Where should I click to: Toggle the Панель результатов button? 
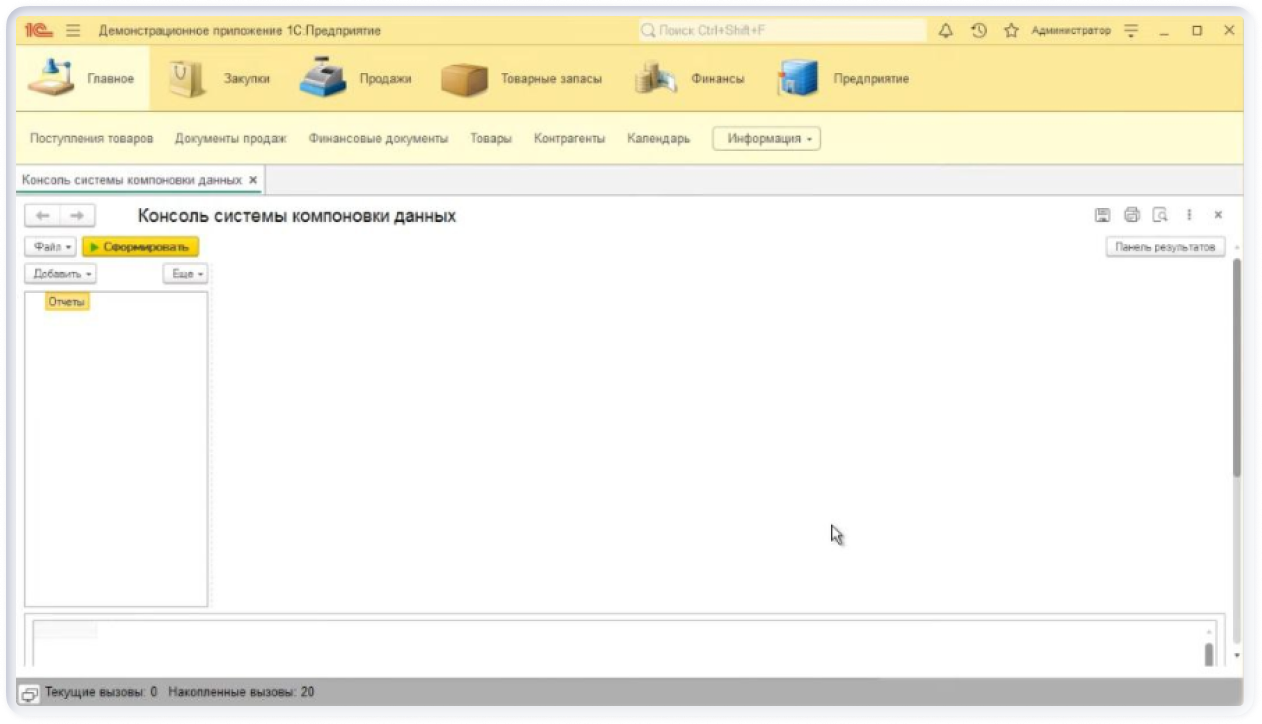tap(1165, 247)
